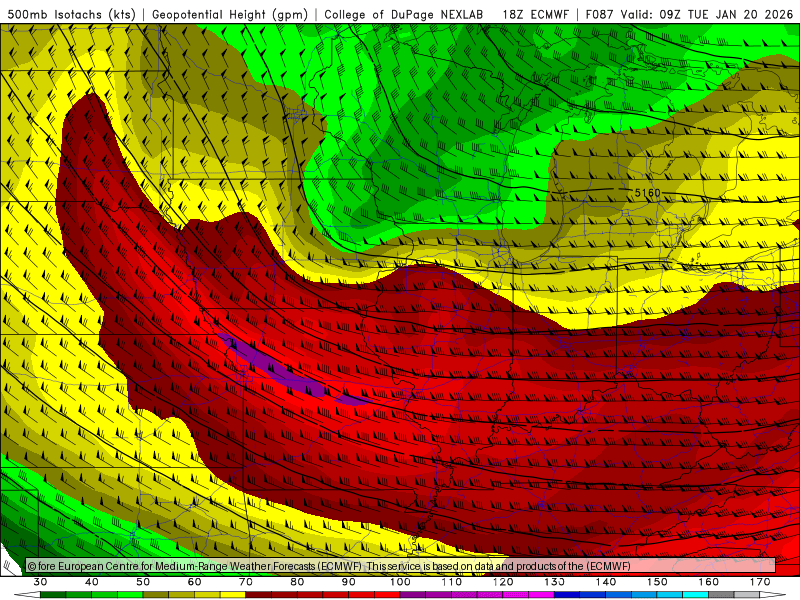800x600 pixels.
Task: Select the dark blue colorbar swatch under 130
Action: (567, 595)
